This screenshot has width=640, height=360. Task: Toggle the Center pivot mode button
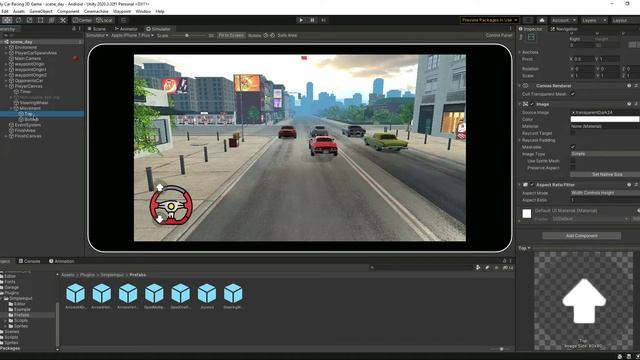pyautogui.click(x=82, y=20)
